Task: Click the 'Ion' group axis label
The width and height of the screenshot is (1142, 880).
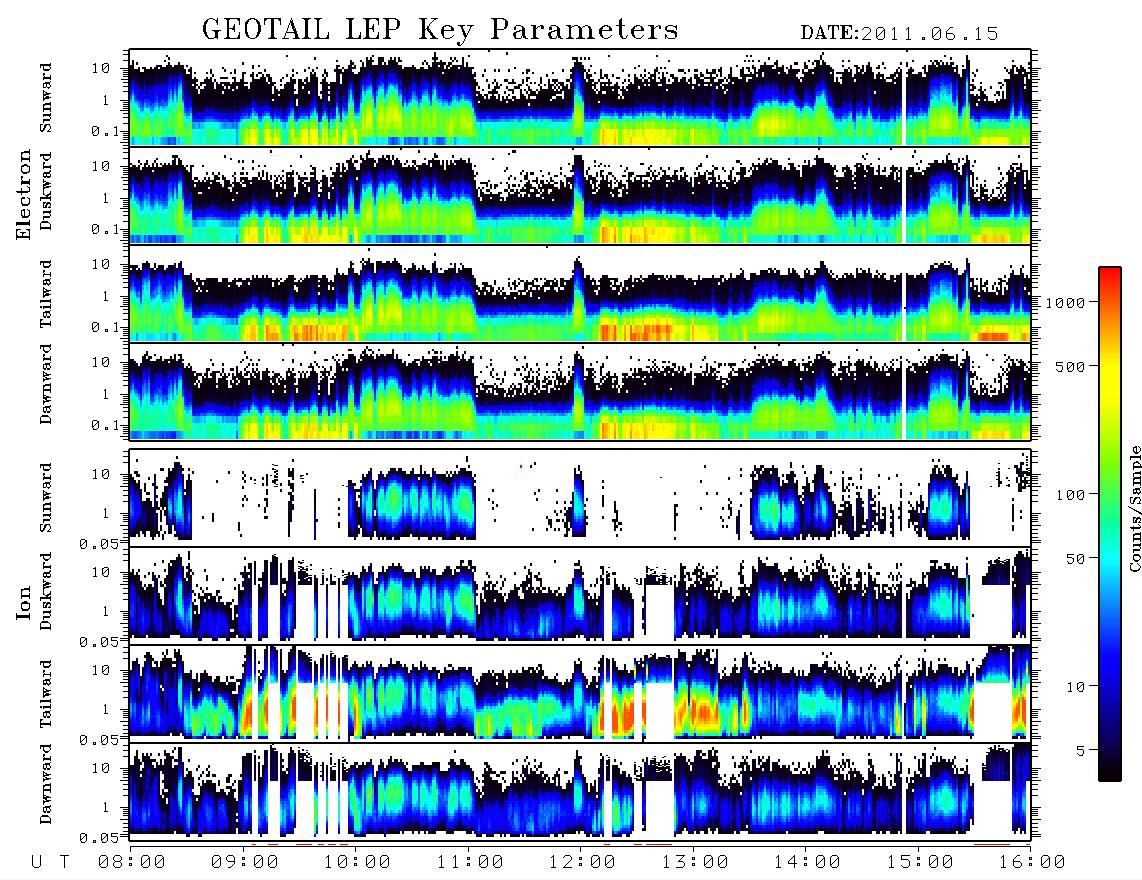Action: coord(23,602)
